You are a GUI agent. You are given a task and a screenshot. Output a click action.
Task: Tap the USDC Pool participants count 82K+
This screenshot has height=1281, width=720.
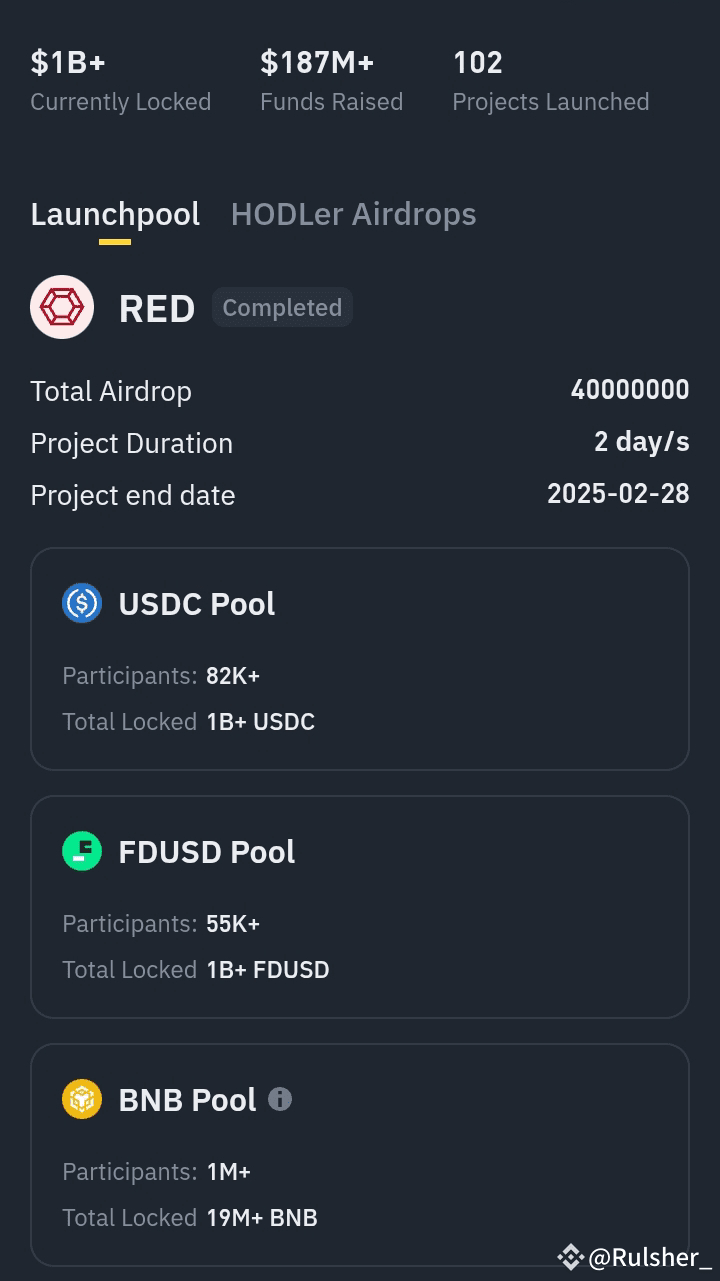233,676
